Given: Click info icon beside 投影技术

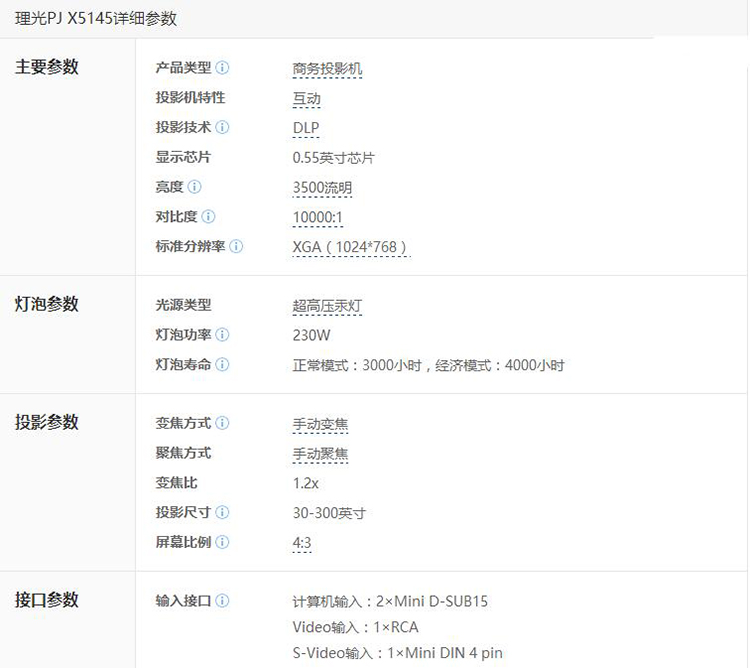Looking at the screenshot, I should (x=222, y=127).
